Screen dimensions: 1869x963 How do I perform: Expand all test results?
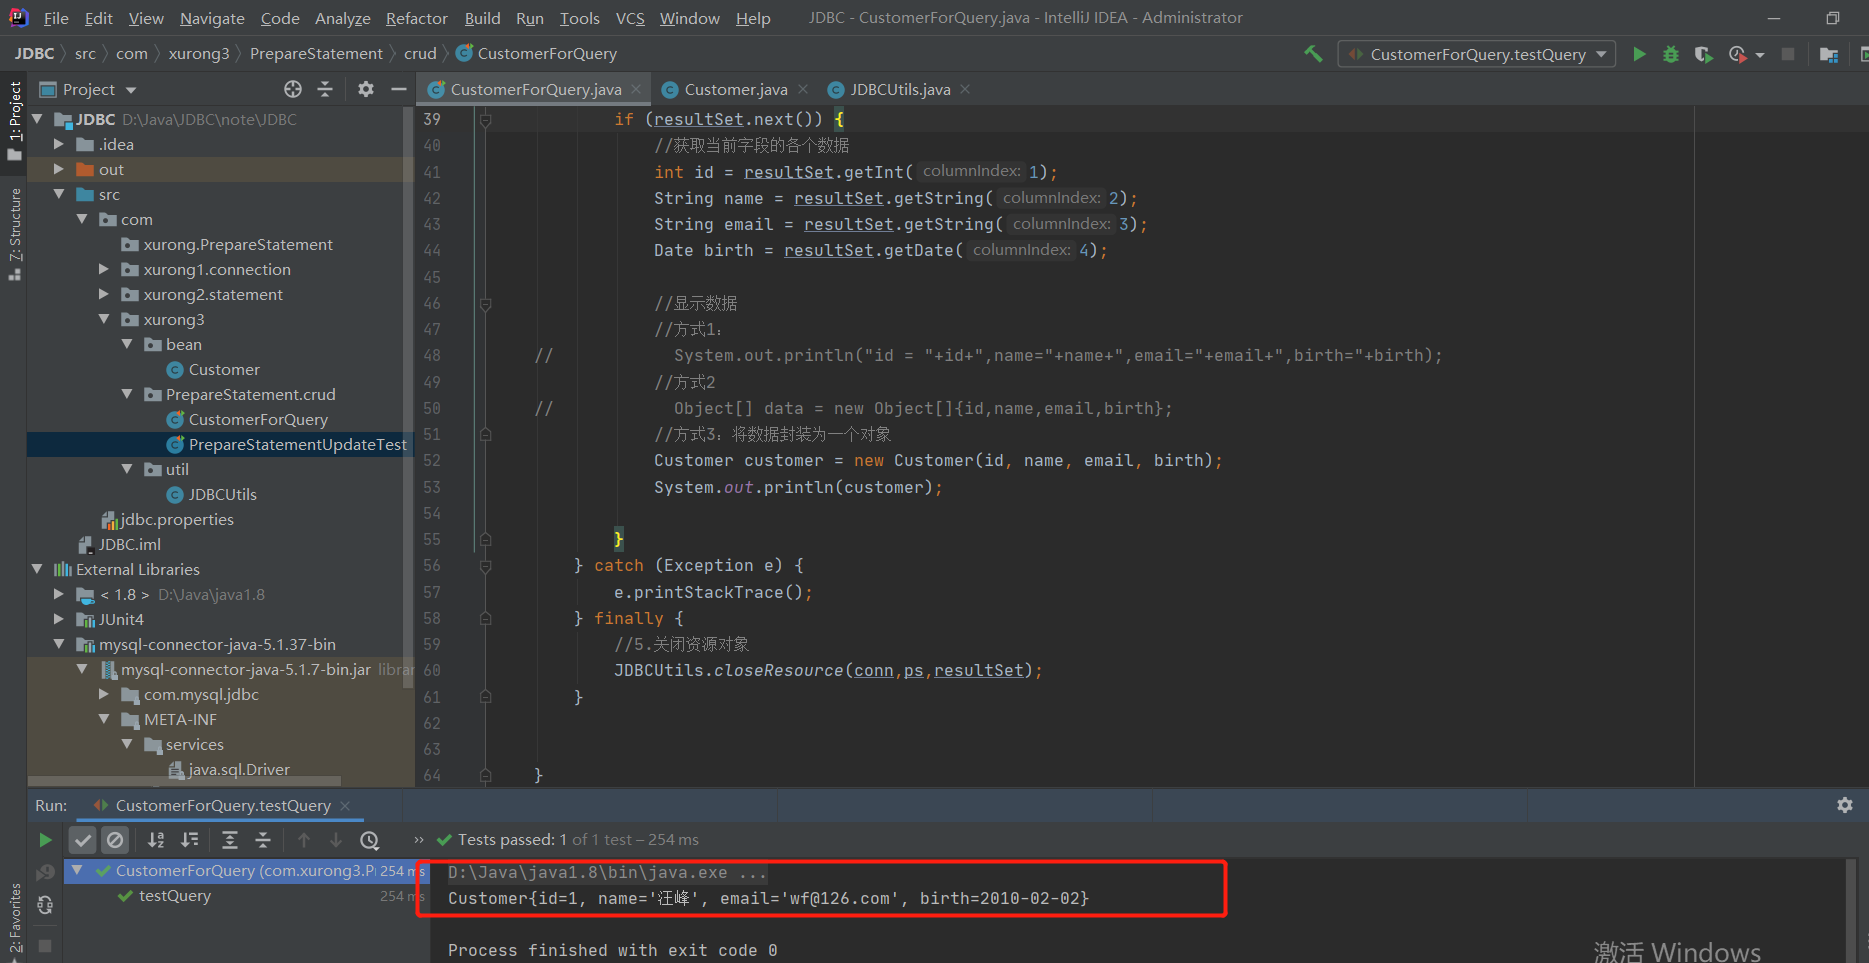[x=229, y=840]
